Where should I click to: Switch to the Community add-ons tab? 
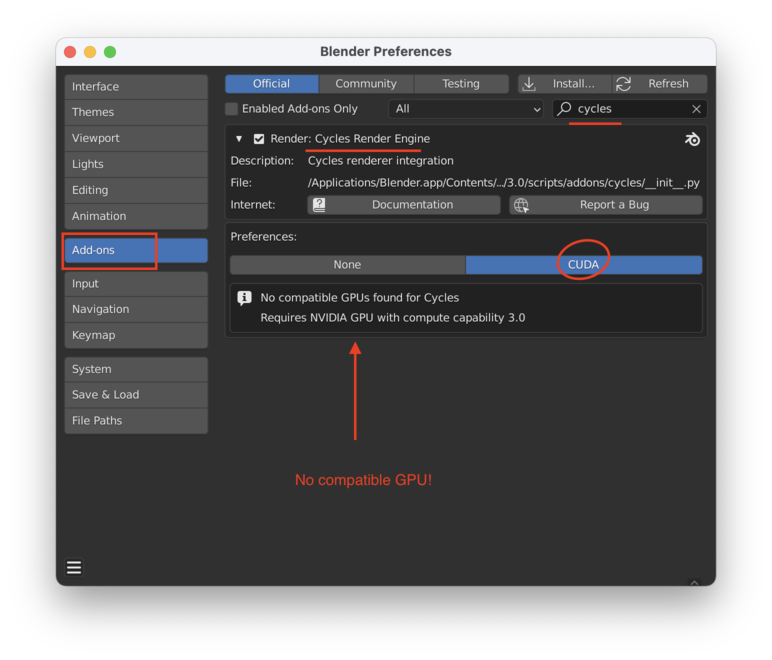[x=366, y=84]
